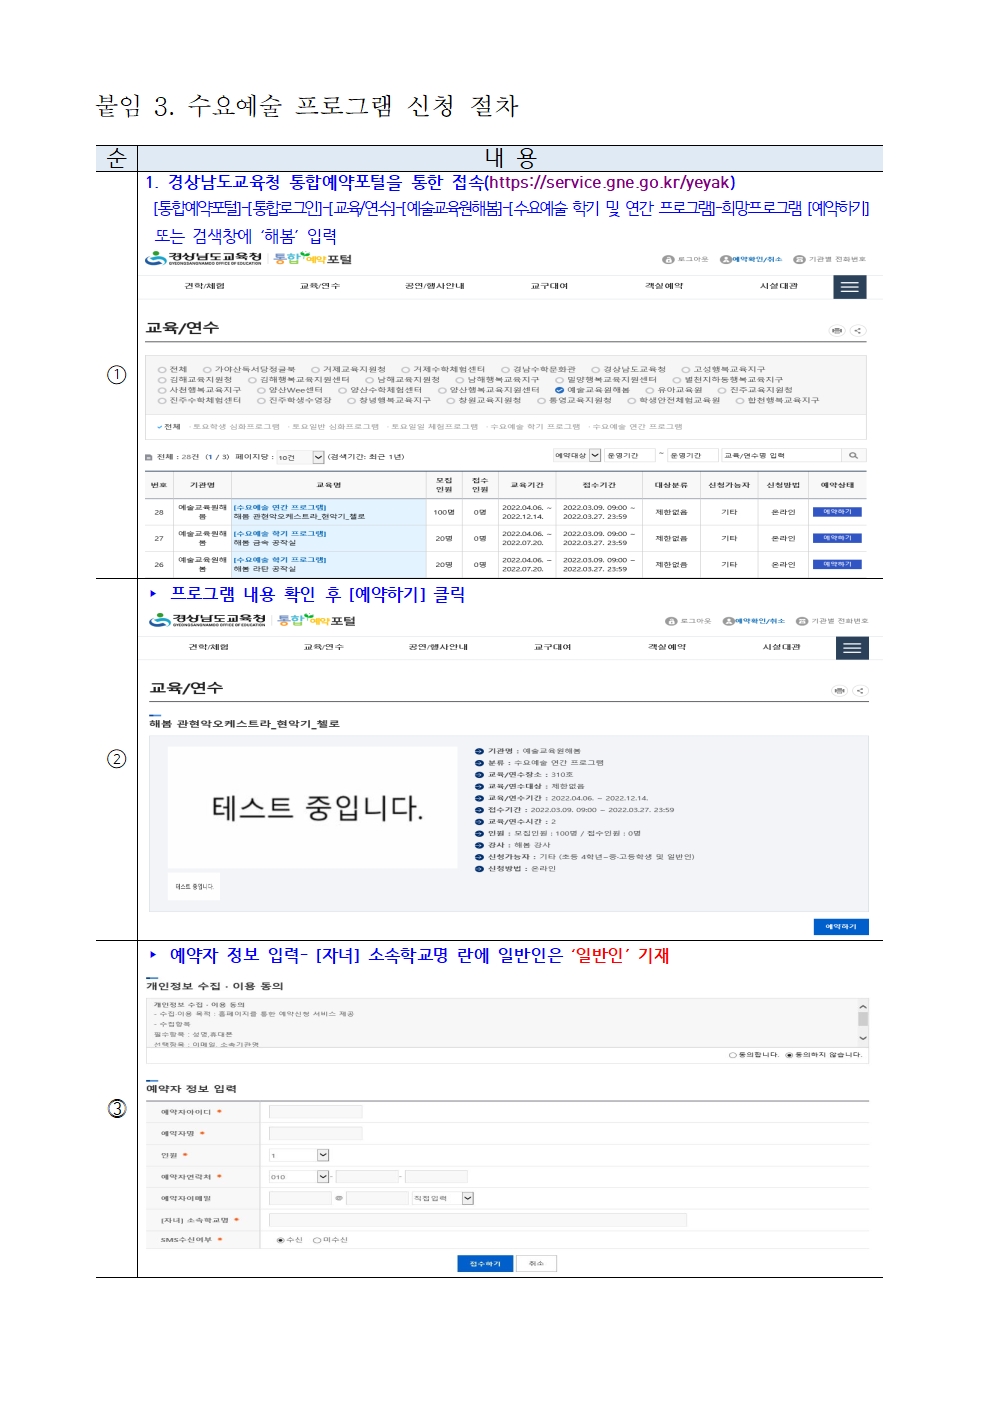Image resolution: width=992 pixels, height=1403 pixels.
Task: Open the 견학/체험 menu on the list page
Action: tap(205, 287)
